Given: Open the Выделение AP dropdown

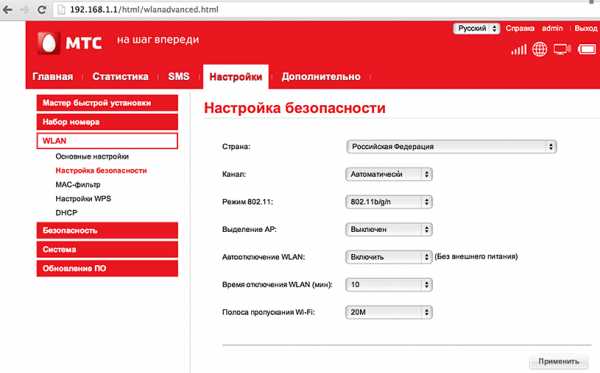Looking at the screenshot, I should tap(389, 229).
